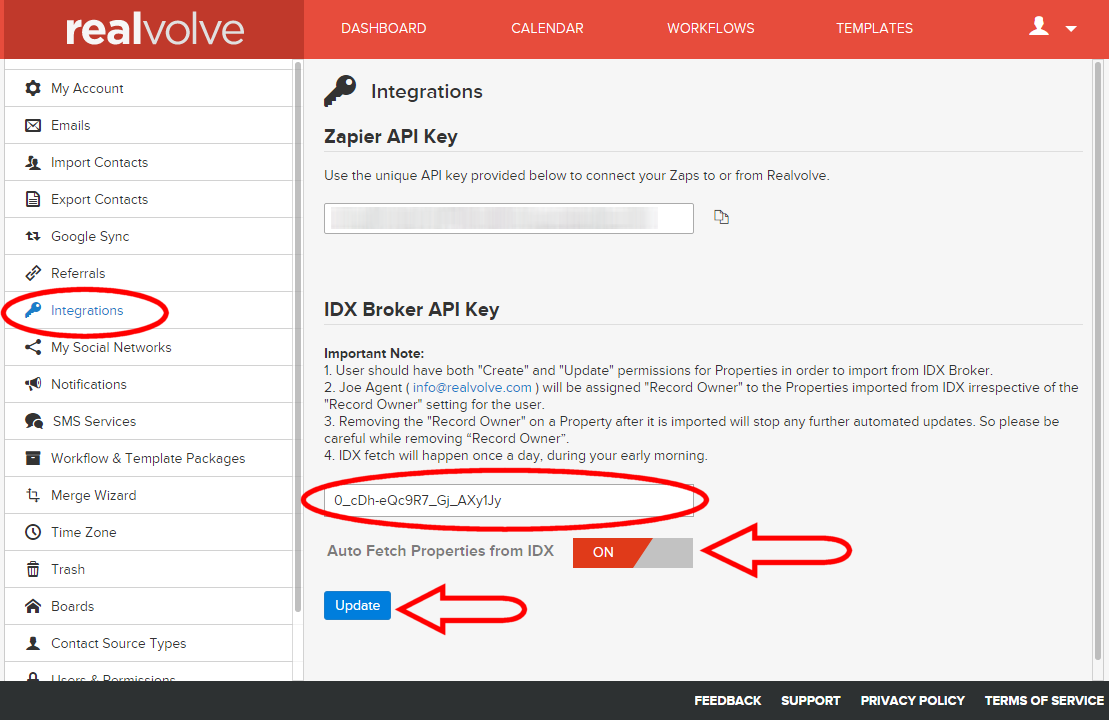Click the Google Sync arrows icon

tap(33, 236)
